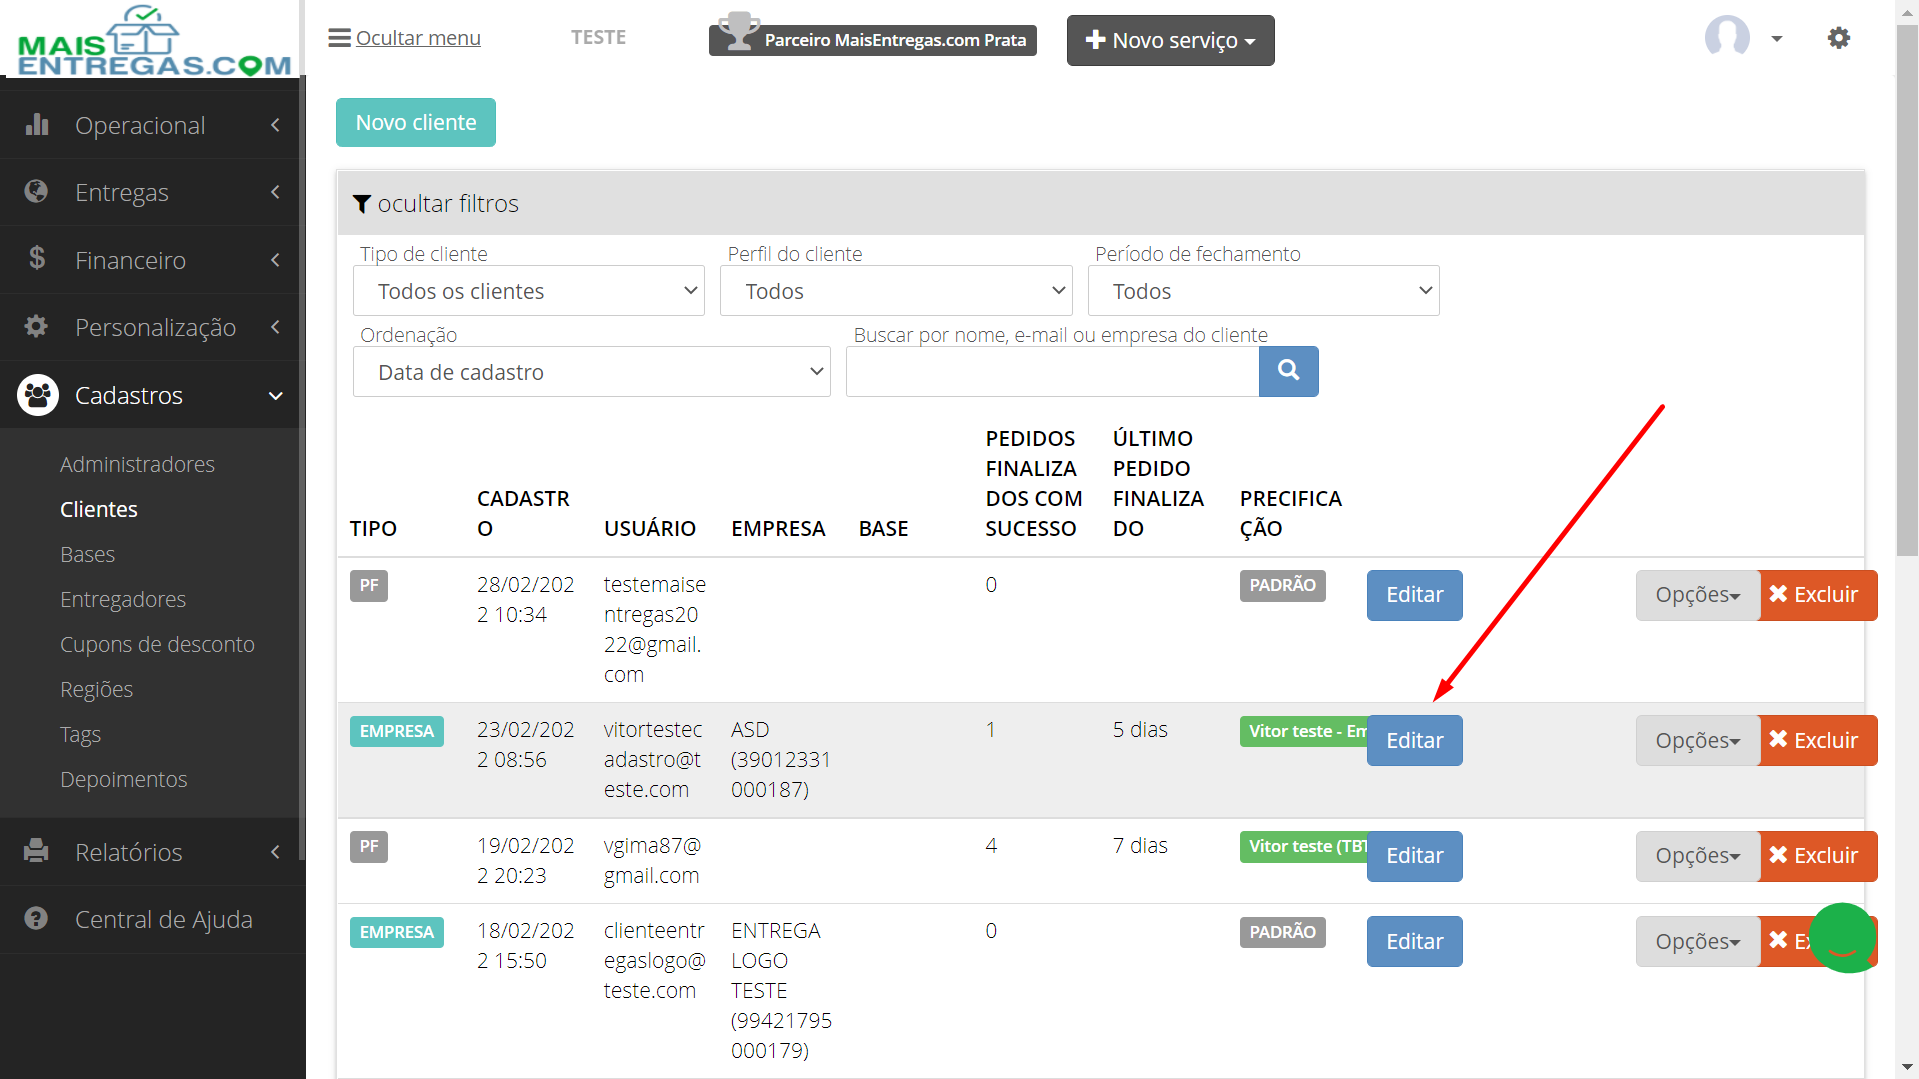1919x1079 pixels.
Task: Open the Período de fechamento dropdown
Action: coord(1263,291)
